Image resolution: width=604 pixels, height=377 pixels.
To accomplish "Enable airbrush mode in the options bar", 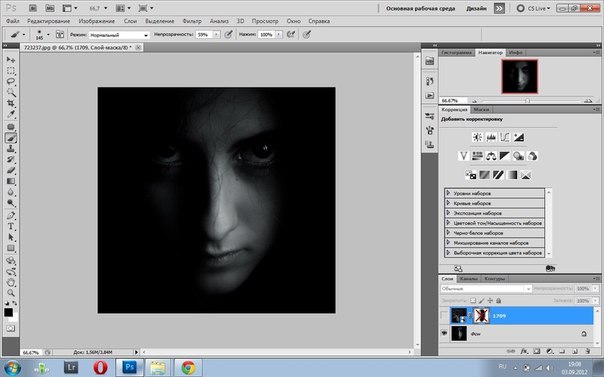I will tap(291, 35).
